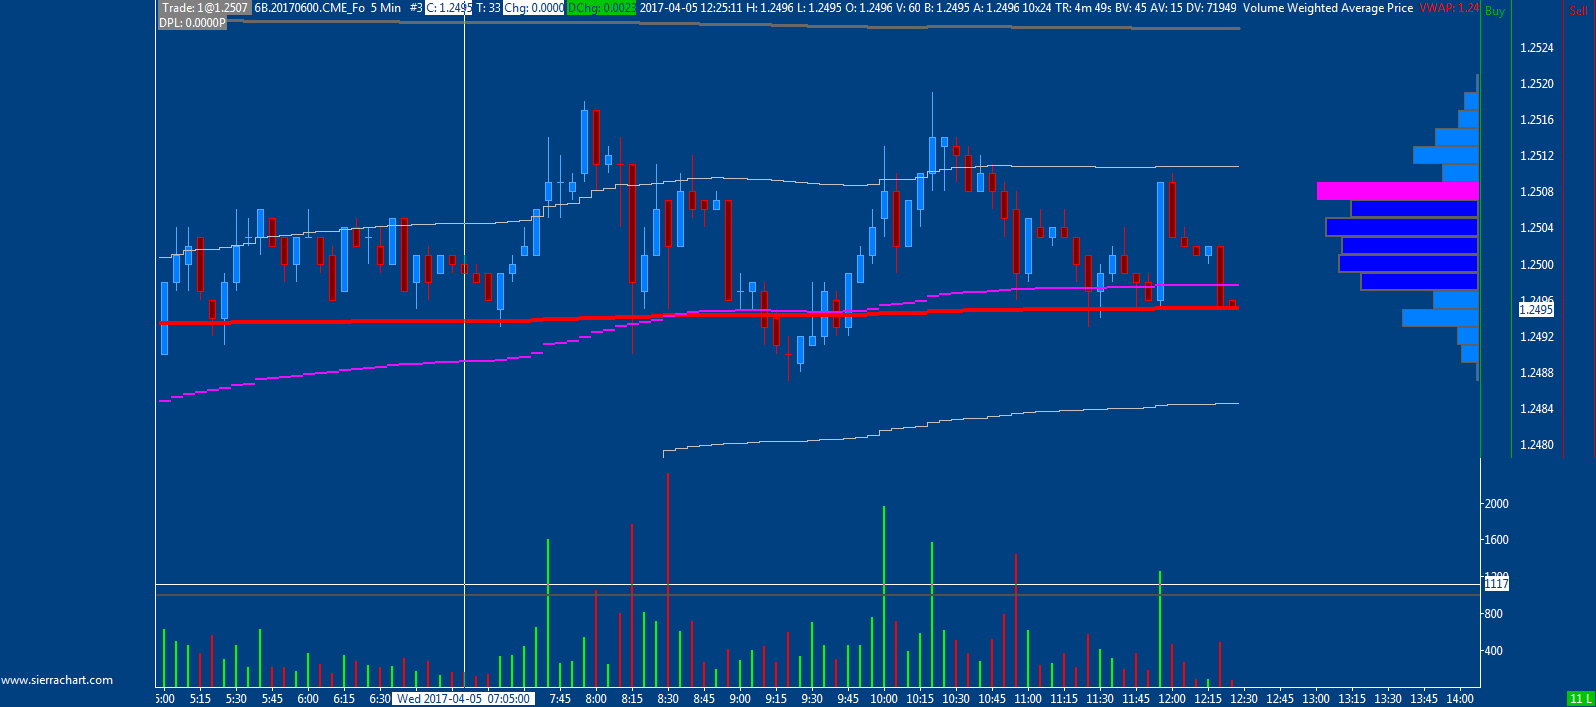The image size is (1596, 707).
Task: Click the 'T: 33' trades count
Action: point(488,8)
